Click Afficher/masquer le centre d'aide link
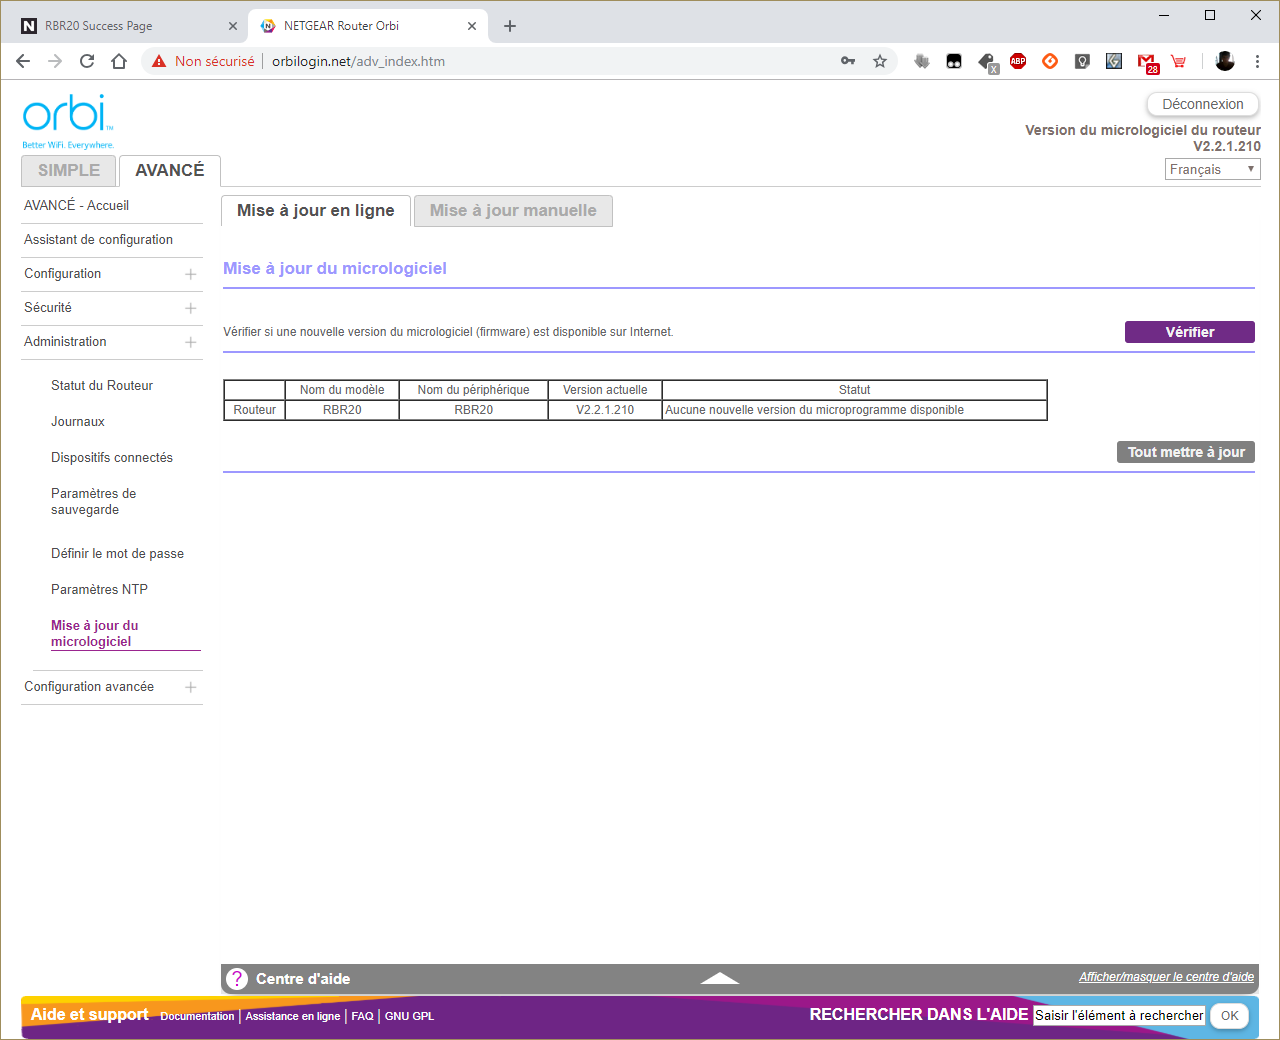The image size is (1280, 1040). (x=1166, y=977)
